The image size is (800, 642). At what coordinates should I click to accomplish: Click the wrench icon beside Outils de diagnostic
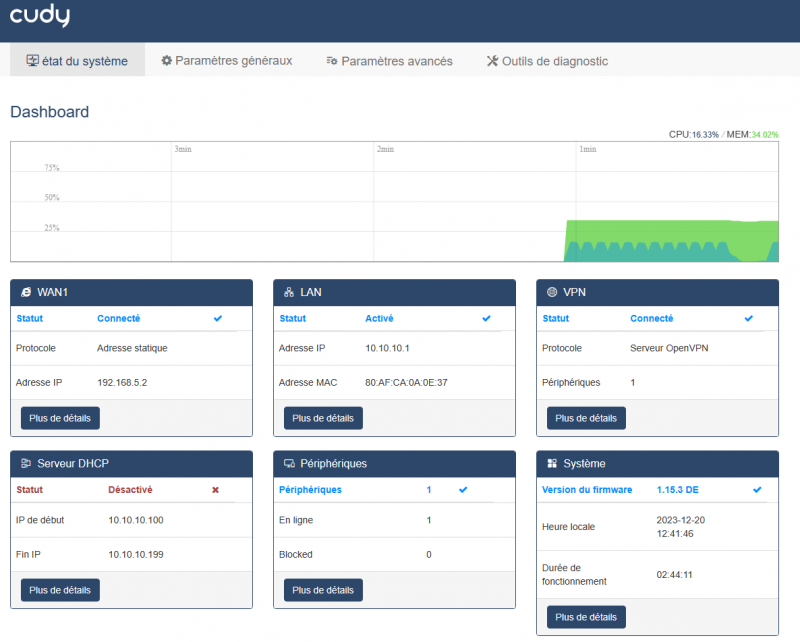491,60
